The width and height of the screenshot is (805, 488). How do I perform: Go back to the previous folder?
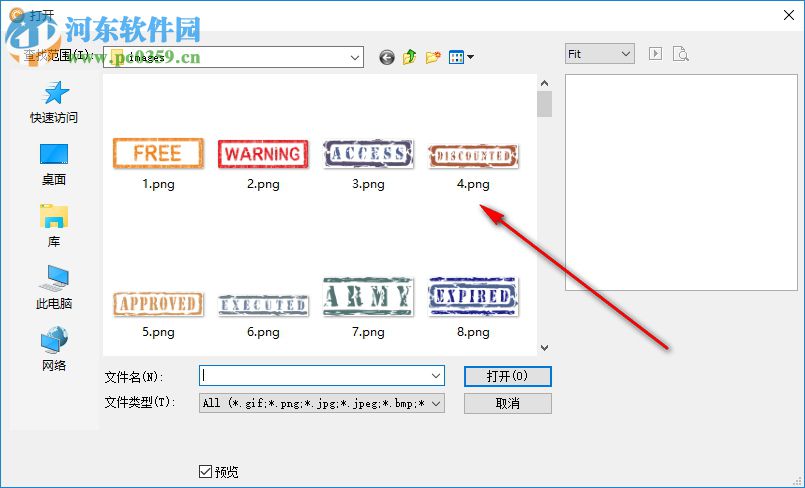click(387, 57)
